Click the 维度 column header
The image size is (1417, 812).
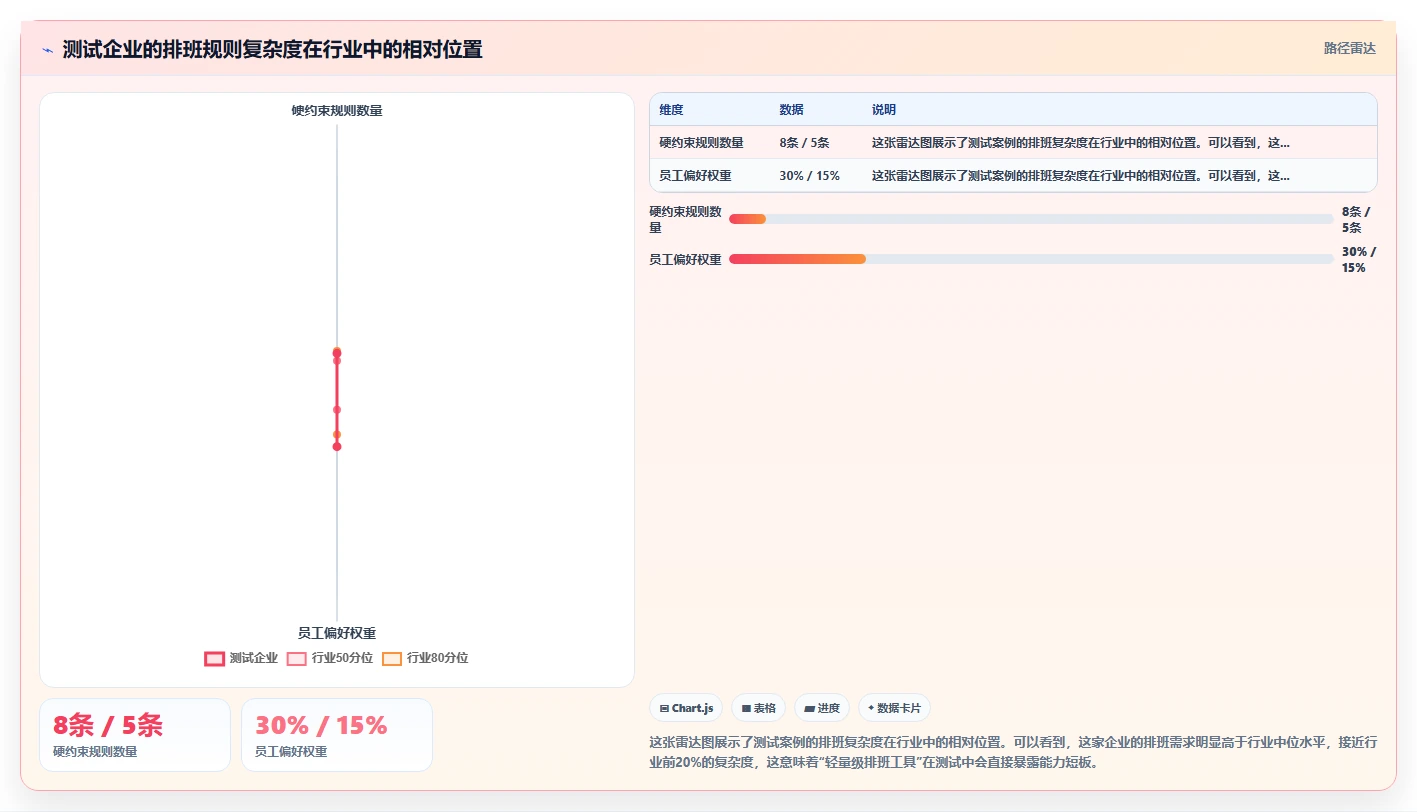pos(672,110)
